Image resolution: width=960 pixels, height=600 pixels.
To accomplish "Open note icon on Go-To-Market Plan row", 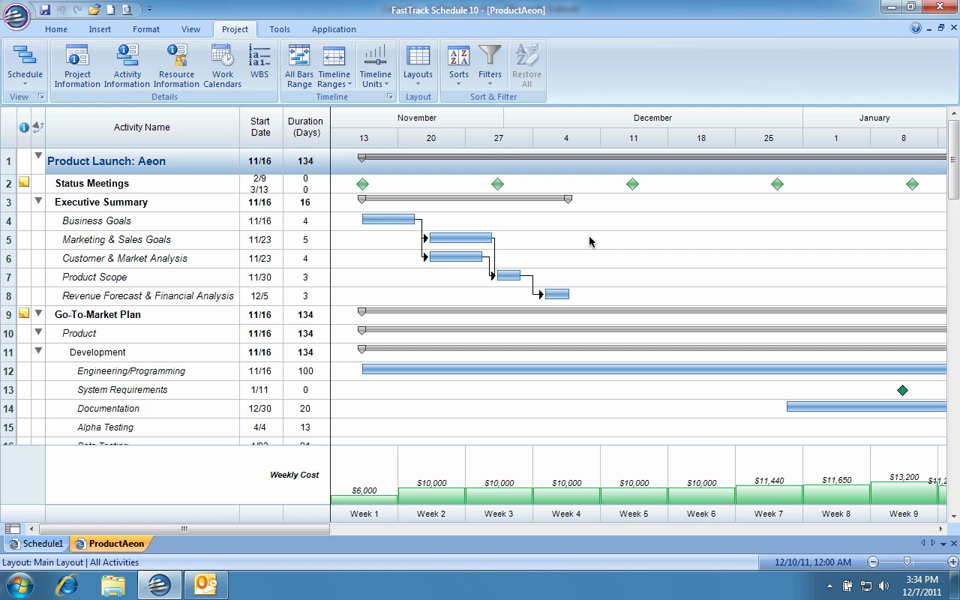I will pos(23,313).
